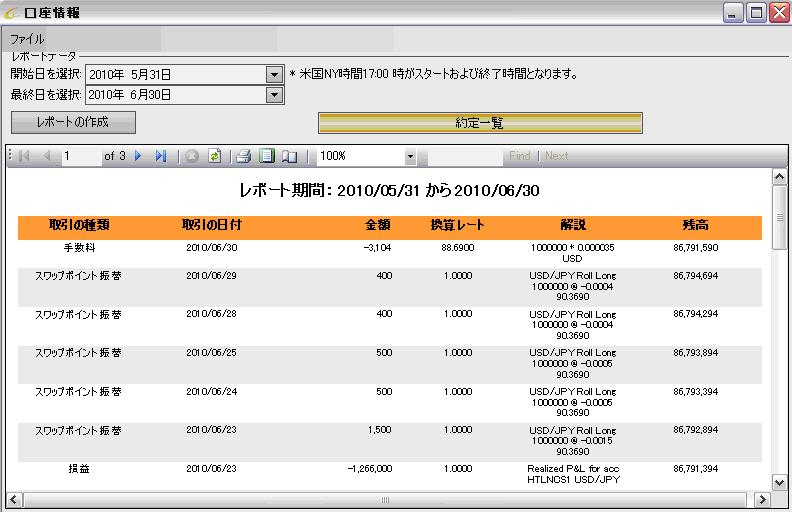Click the amount 1,500
The width and height of the screenshot is (792, 512).
coord(379,430)
